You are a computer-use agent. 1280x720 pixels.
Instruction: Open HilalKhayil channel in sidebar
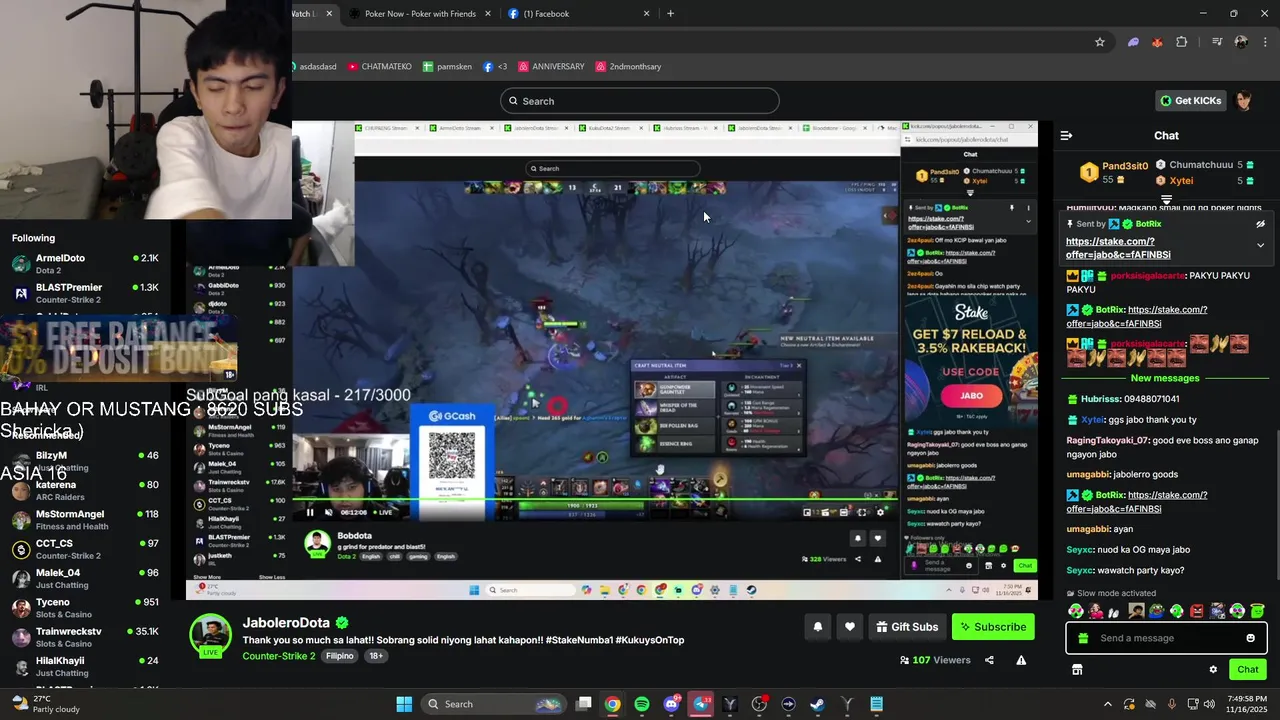point(85,666)
